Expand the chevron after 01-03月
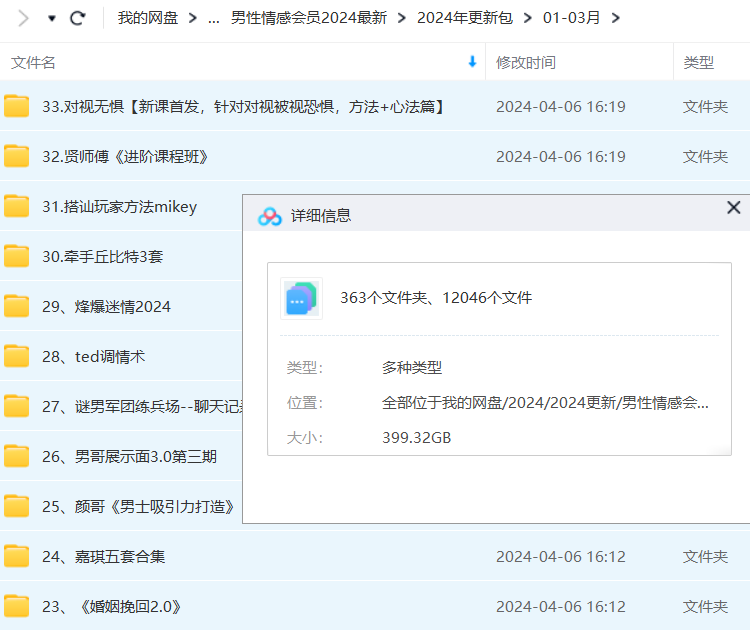Screen dimensions: 750x630 [x=615, y=18]
